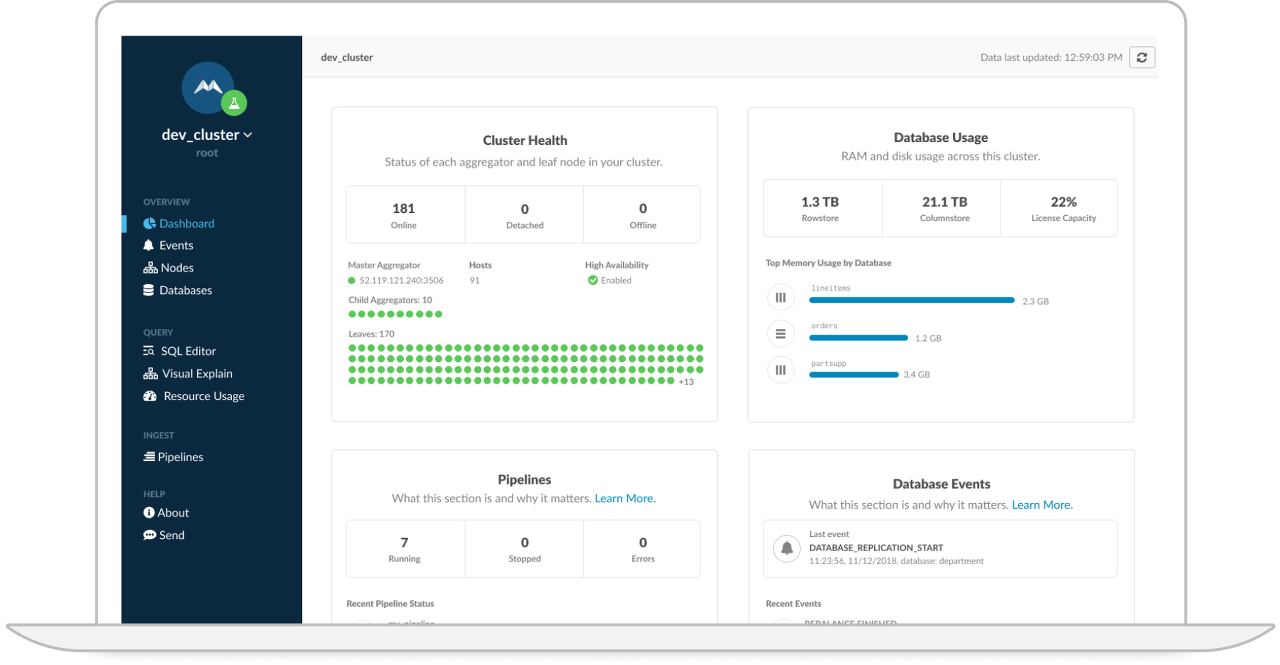Click the 7 Running pipelines stat

(405, 549)
